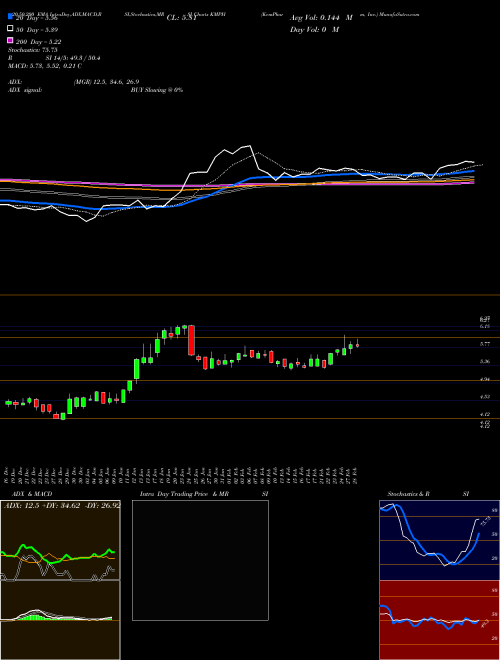This screenshot has width=500, height=660.
Task: Click the 'Stochastics: 73.73' reading
Action: [x=32, y=50]
